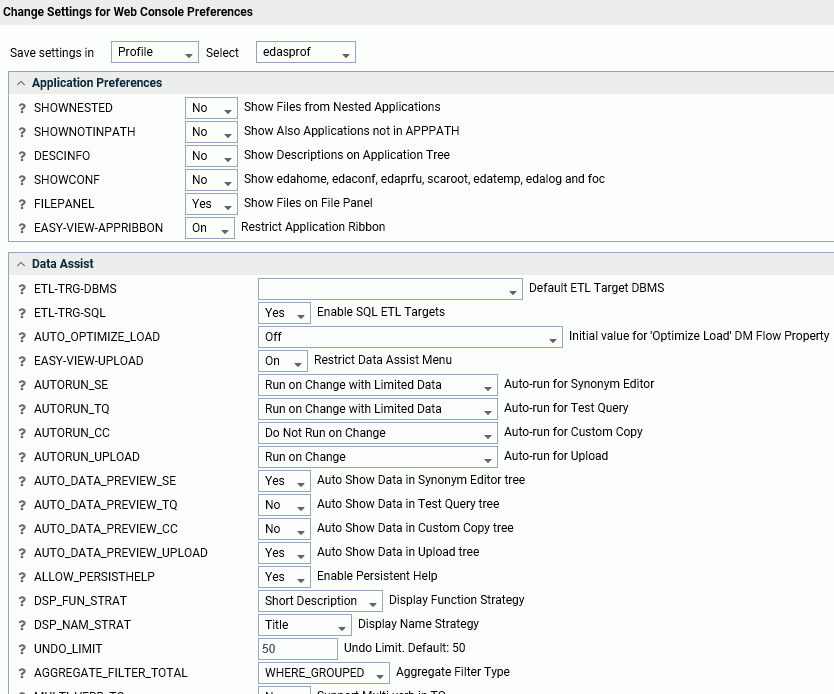Screen dimensions: 834x694
Task: Open the AUTO_DATA_PREVIEW_SE Yes dropdown
Action: 284,481
